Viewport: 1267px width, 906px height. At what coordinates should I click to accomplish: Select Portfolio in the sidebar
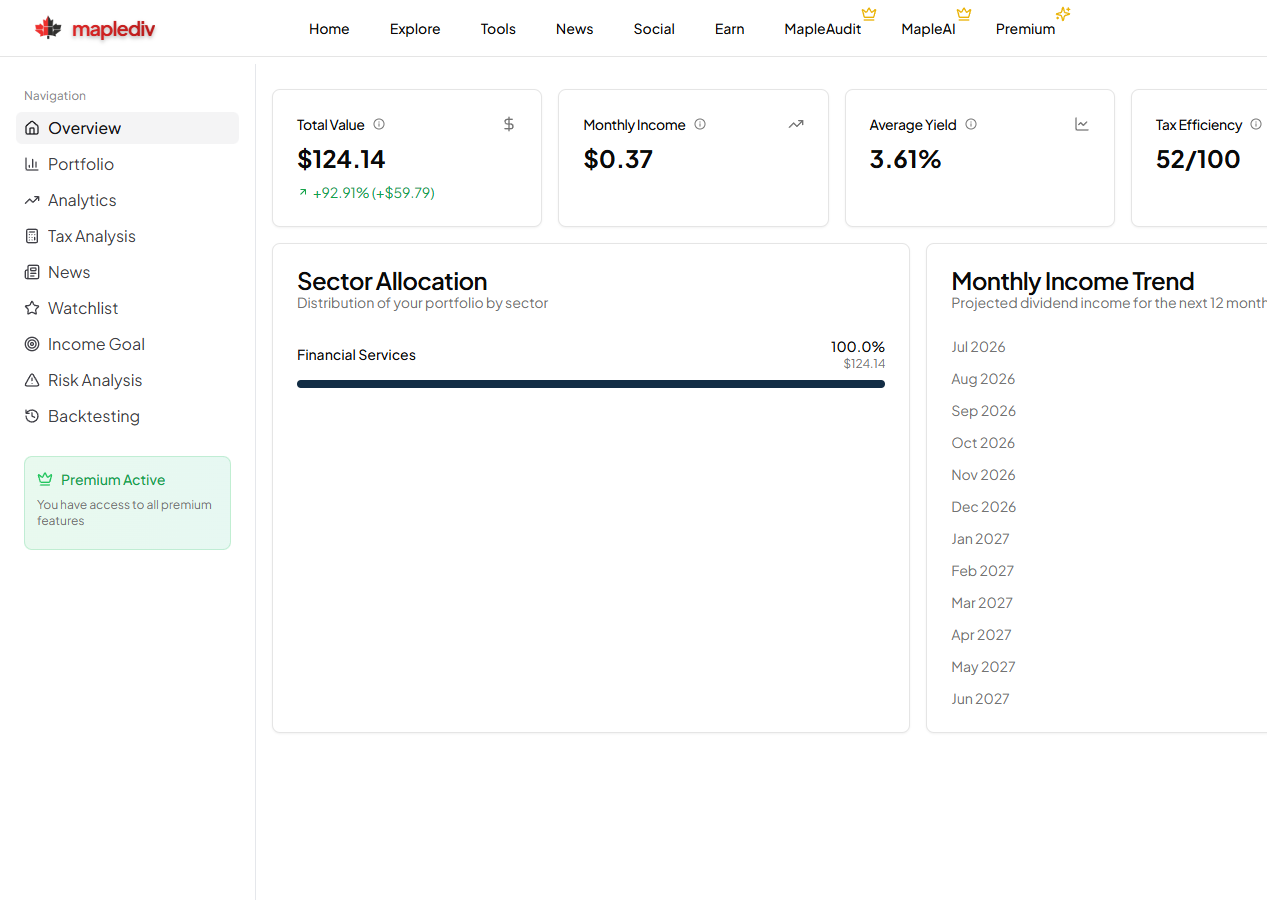click(x=127, y=164)
